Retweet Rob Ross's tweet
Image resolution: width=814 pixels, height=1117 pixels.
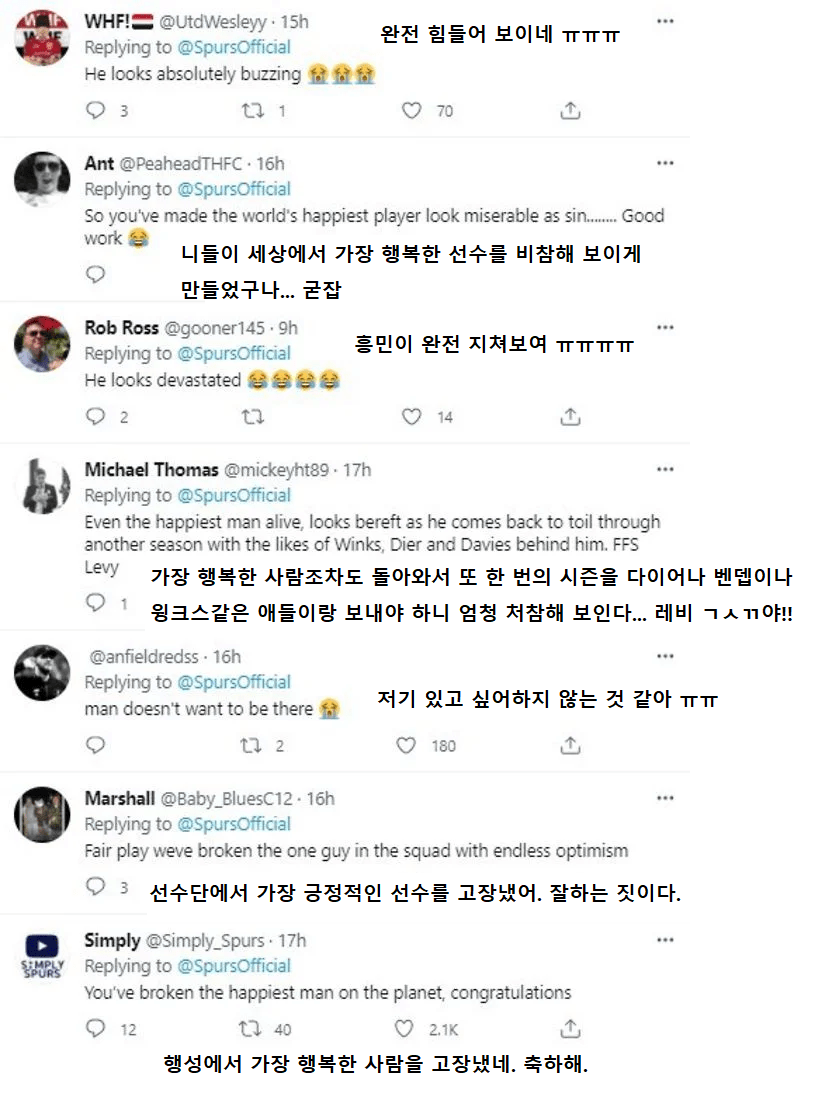[253, 416]
